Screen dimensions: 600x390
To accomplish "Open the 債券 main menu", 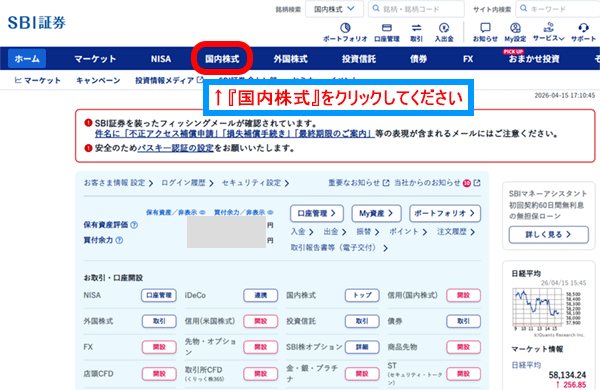I will [x=418, y=59].
